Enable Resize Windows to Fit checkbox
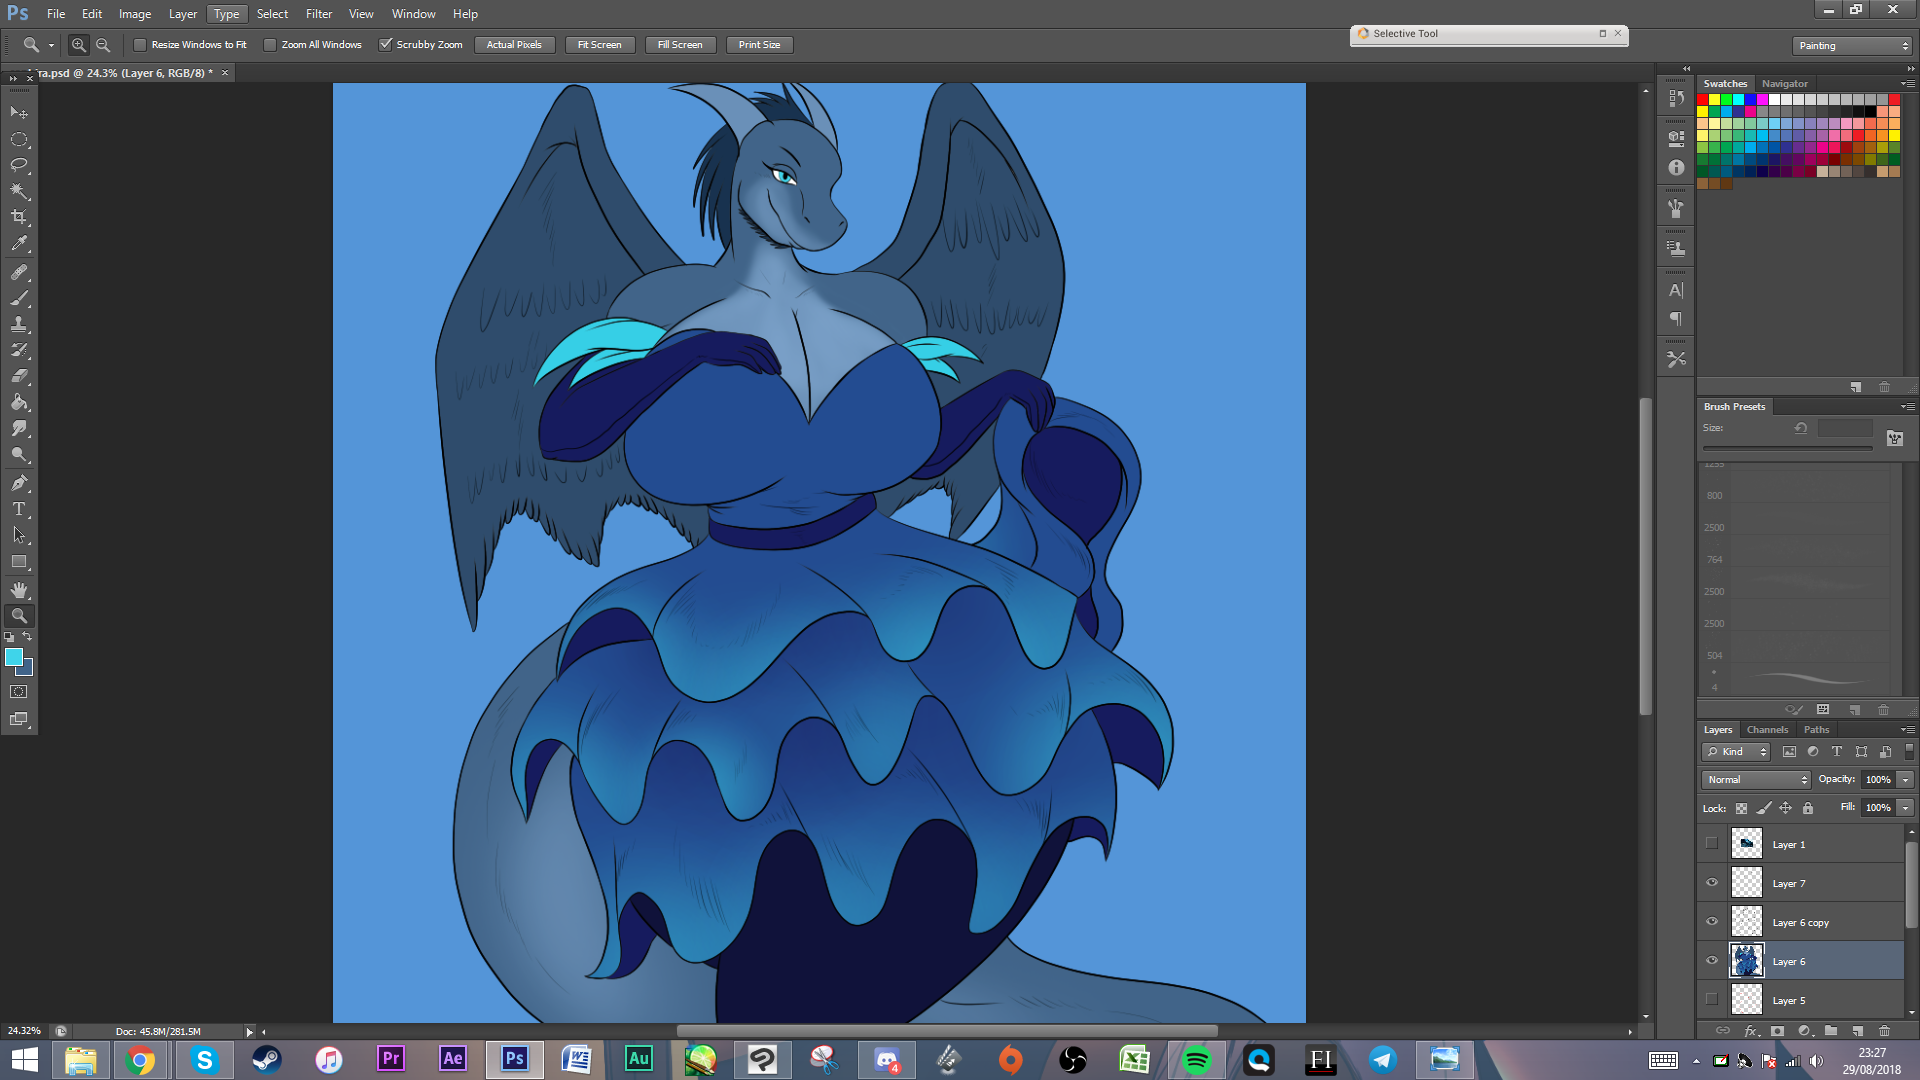Viewport: 1920px width, 1080px height. (x=141, y=45)
